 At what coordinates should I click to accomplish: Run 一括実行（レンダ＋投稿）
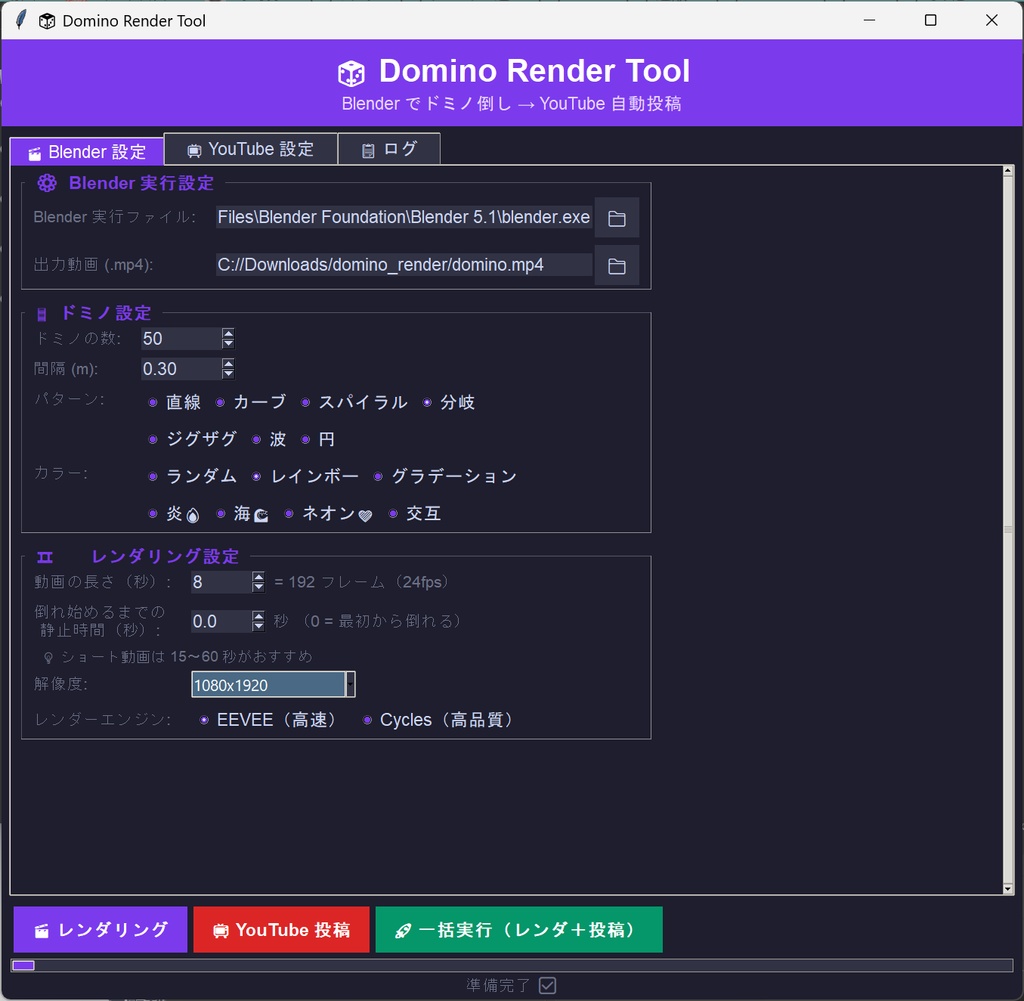(x=519, y=929)
